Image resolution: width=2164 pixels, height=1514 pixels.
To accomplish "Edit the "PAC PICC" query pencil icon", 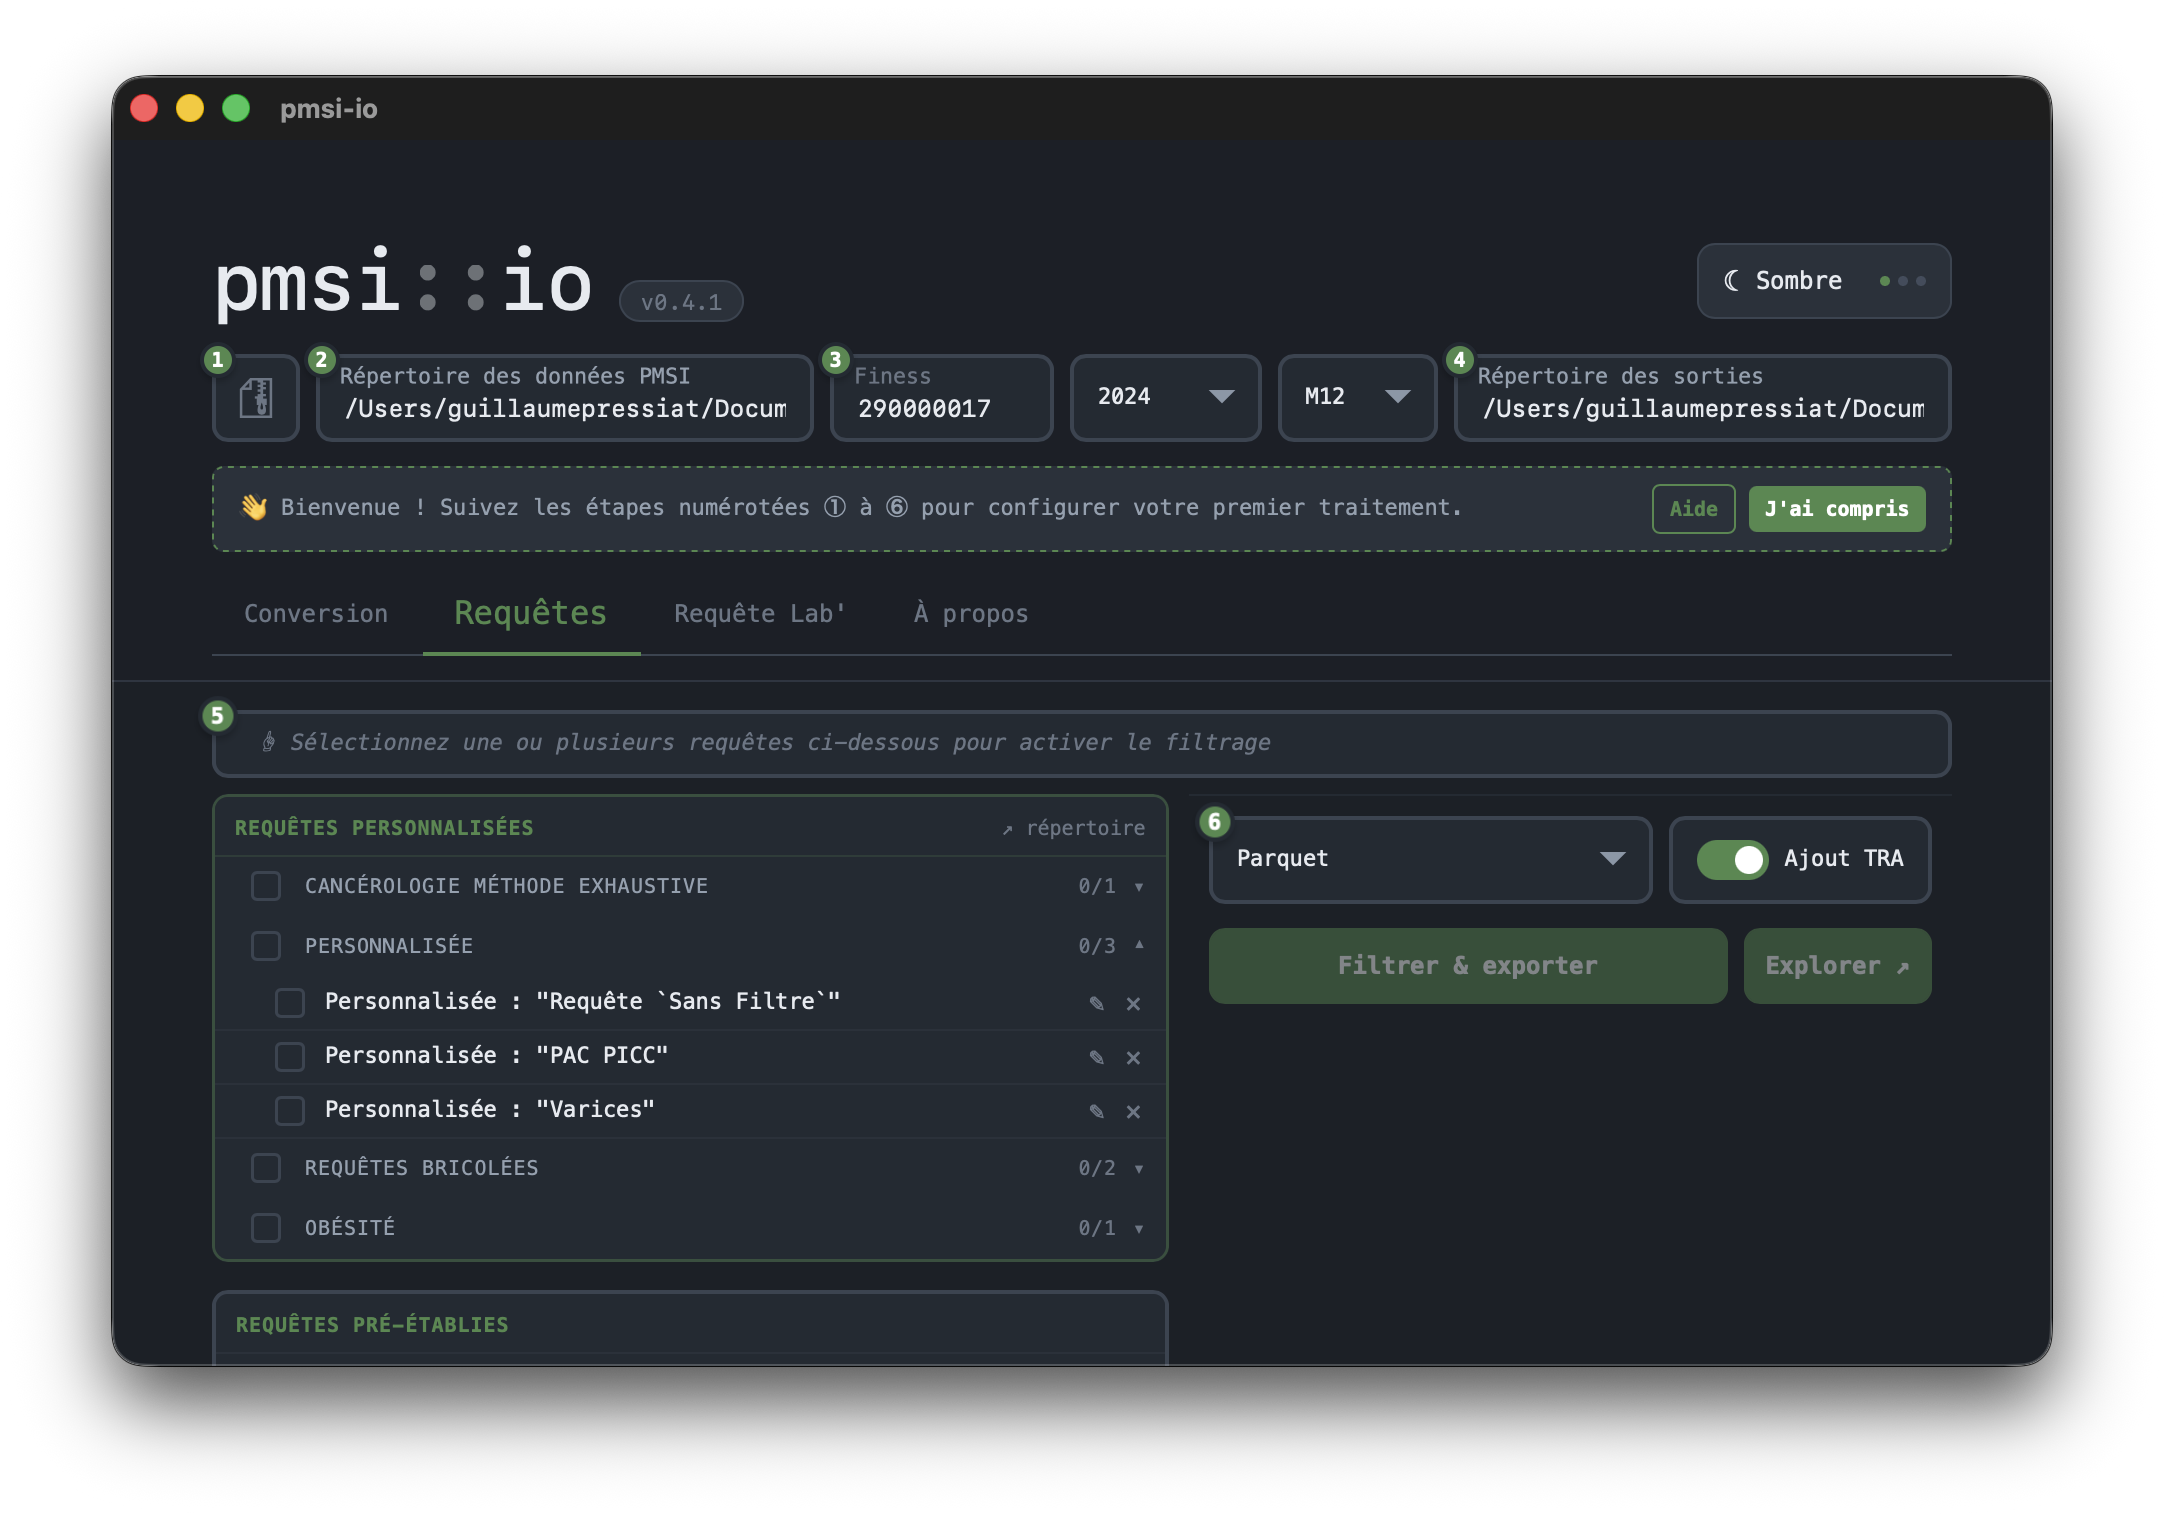I will click(x=1097, y=1057).
